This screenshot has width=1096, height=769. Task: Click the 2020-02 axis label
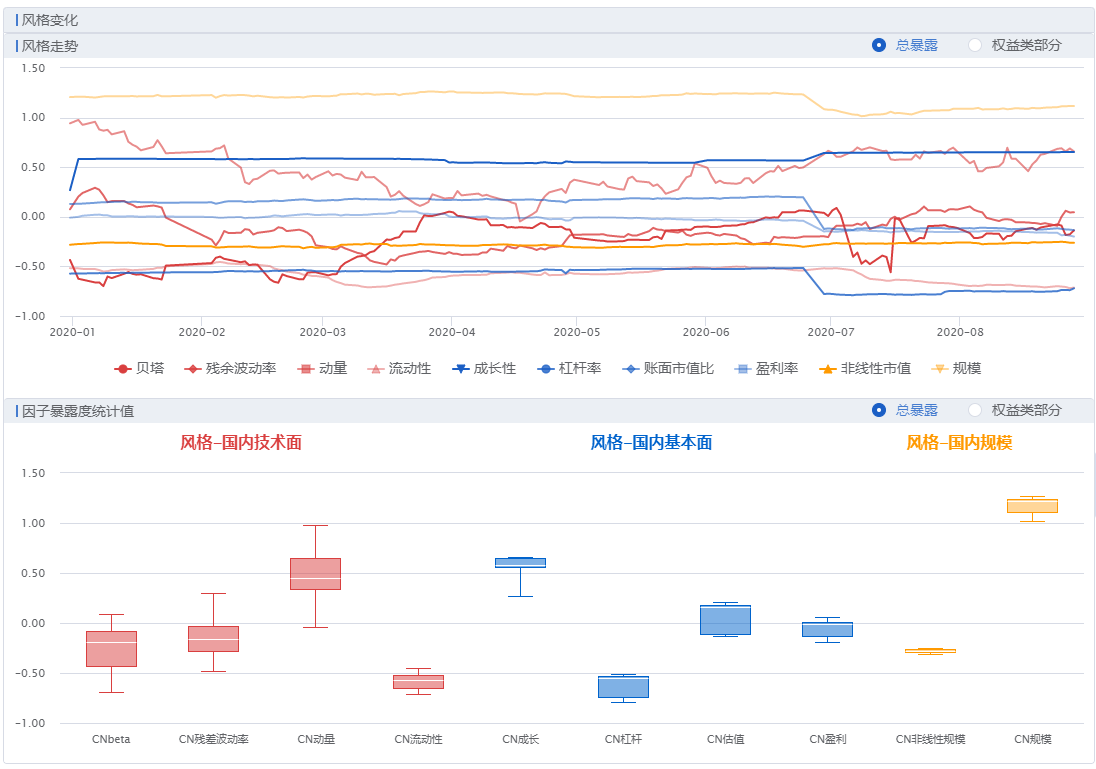[201, 332]
